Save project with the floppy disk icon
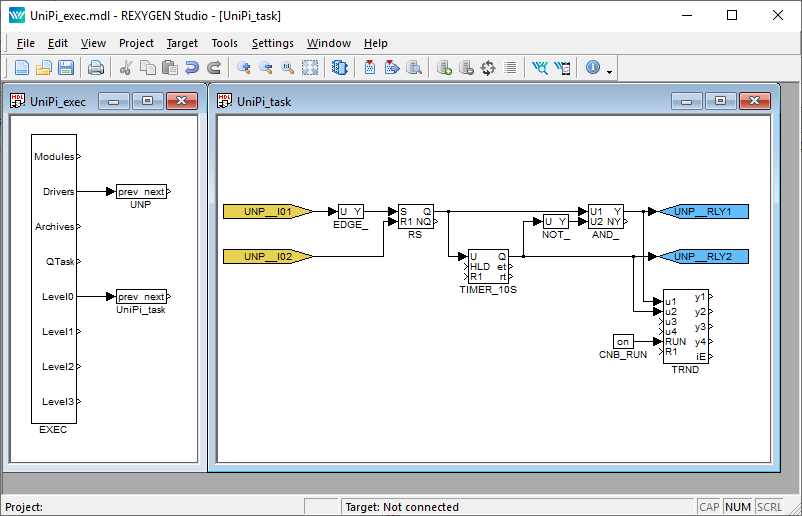The width and height of the screenshot is (802, 516). pyautogui.click(x=66, y=68)
